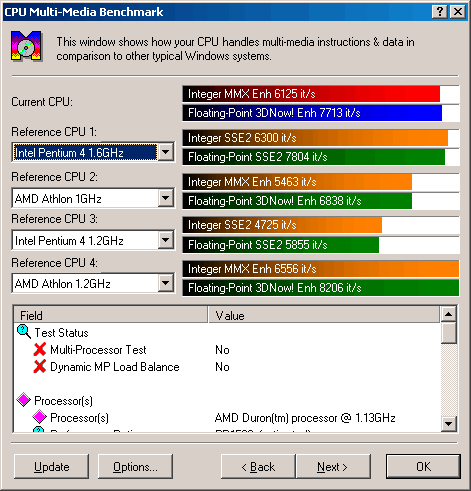Select the Processor(s) group header label
471x491 pixels.
point(63,400)
